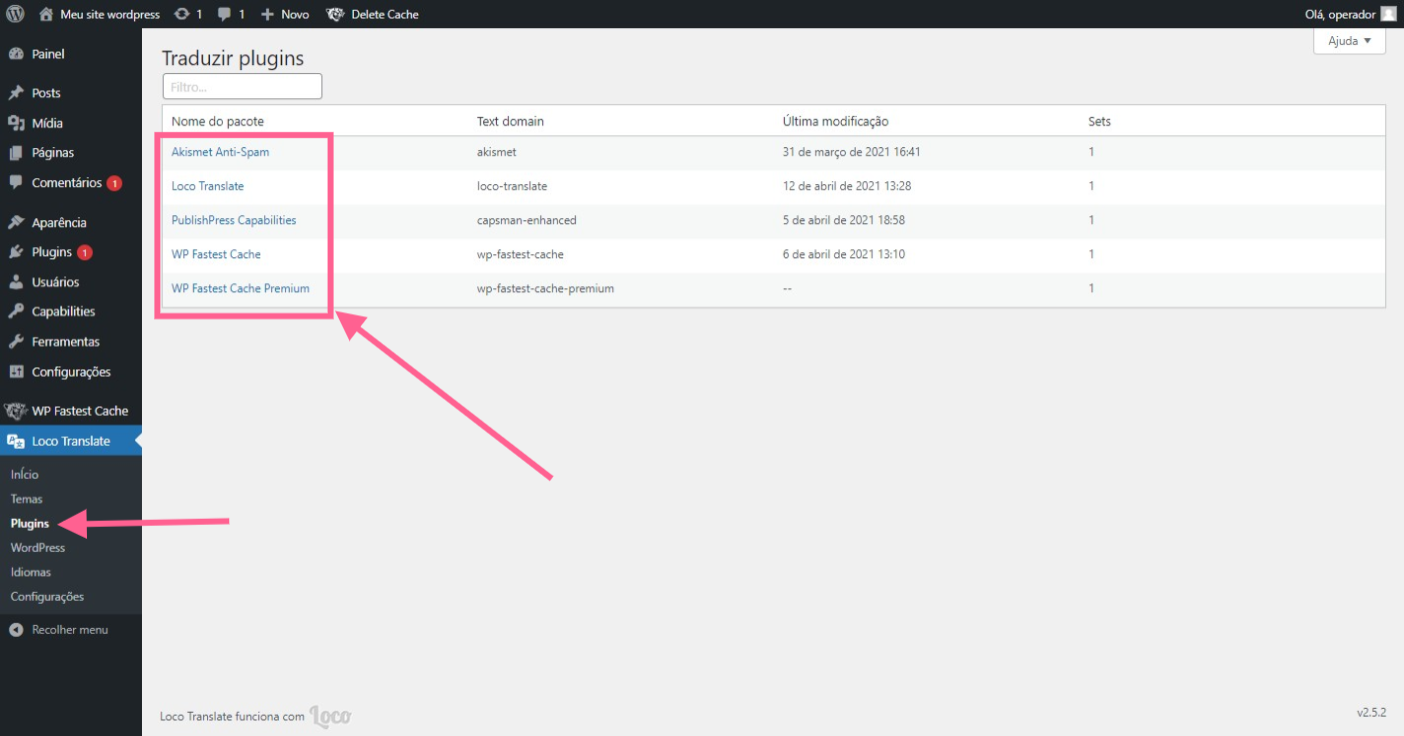1404x736 pixels.
Task: Click the Ferramentas wrench icon
Action: (x=16, y=341)
